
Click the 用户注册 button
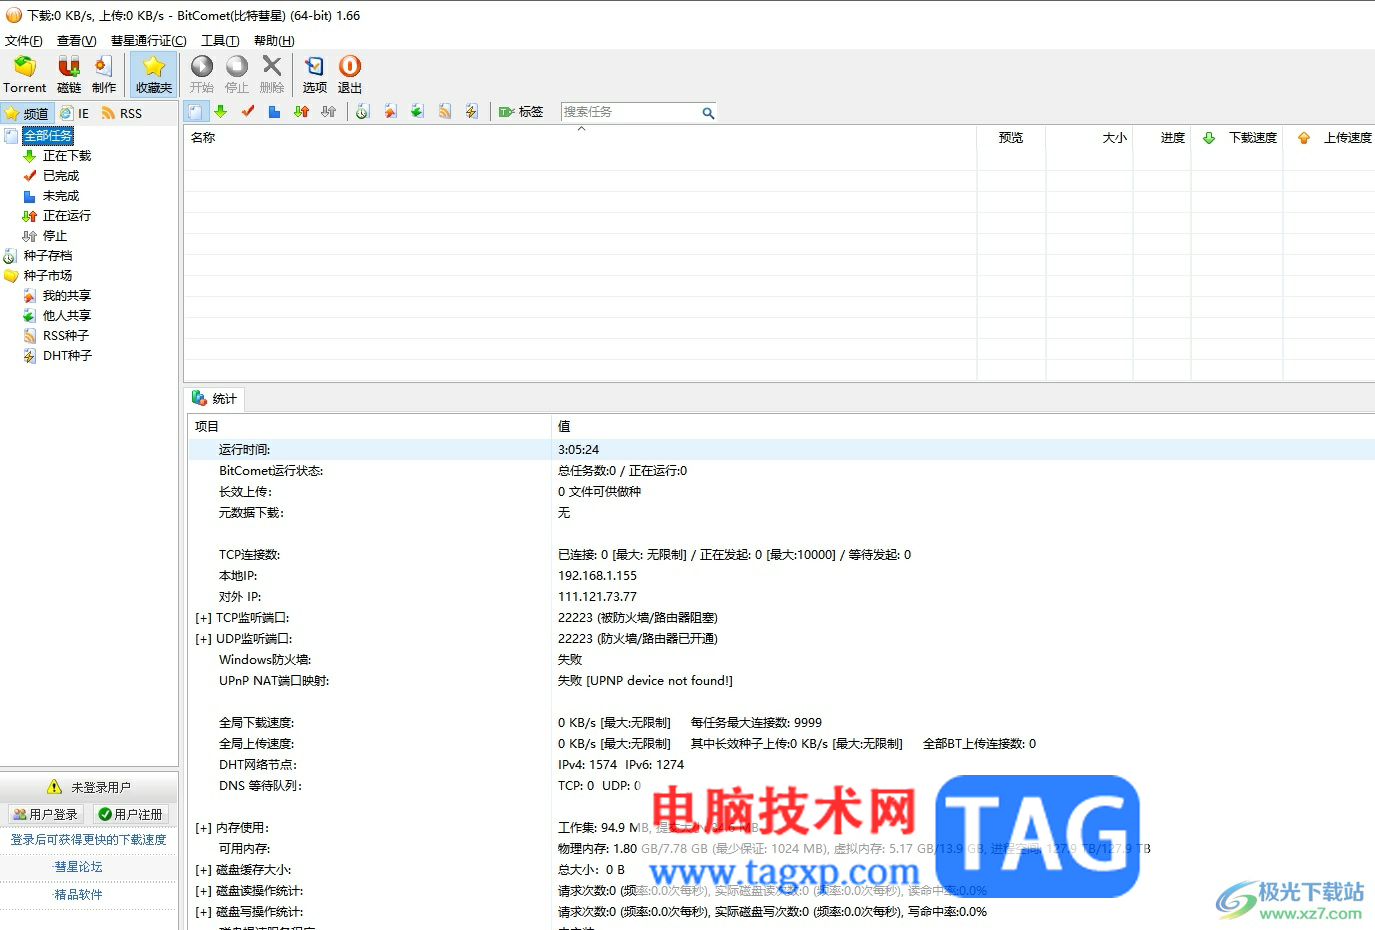[x=130, y=814]
